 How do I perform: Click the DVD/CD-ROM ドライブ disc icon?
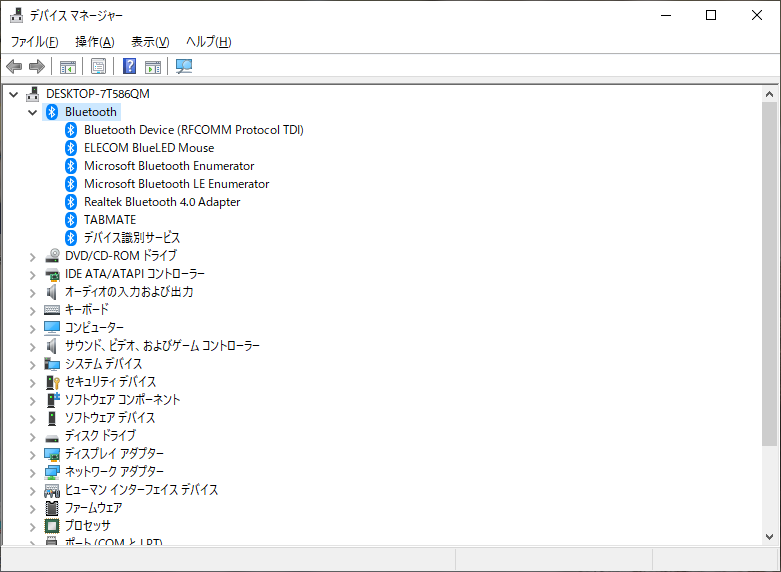pos(52,256)
